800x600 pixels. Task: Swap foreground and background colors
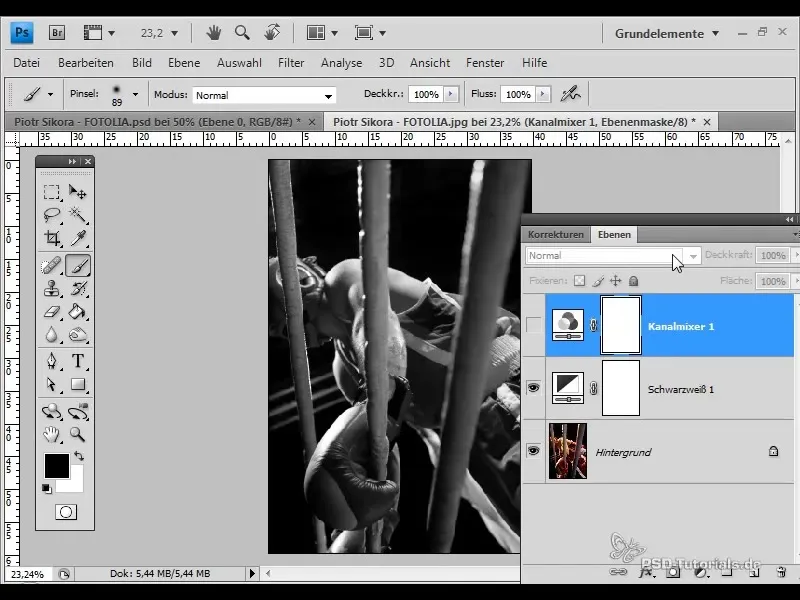(79, 456)
